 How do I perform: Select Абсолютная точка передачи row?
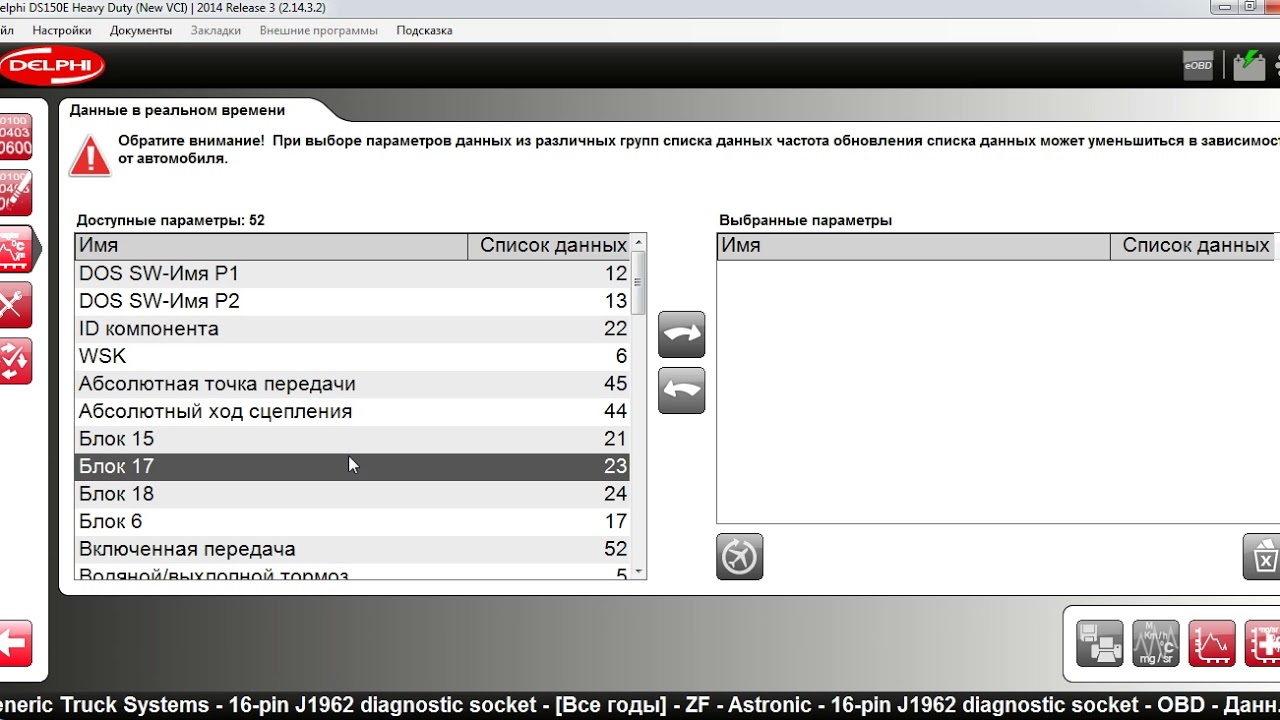tap(353, 384)
